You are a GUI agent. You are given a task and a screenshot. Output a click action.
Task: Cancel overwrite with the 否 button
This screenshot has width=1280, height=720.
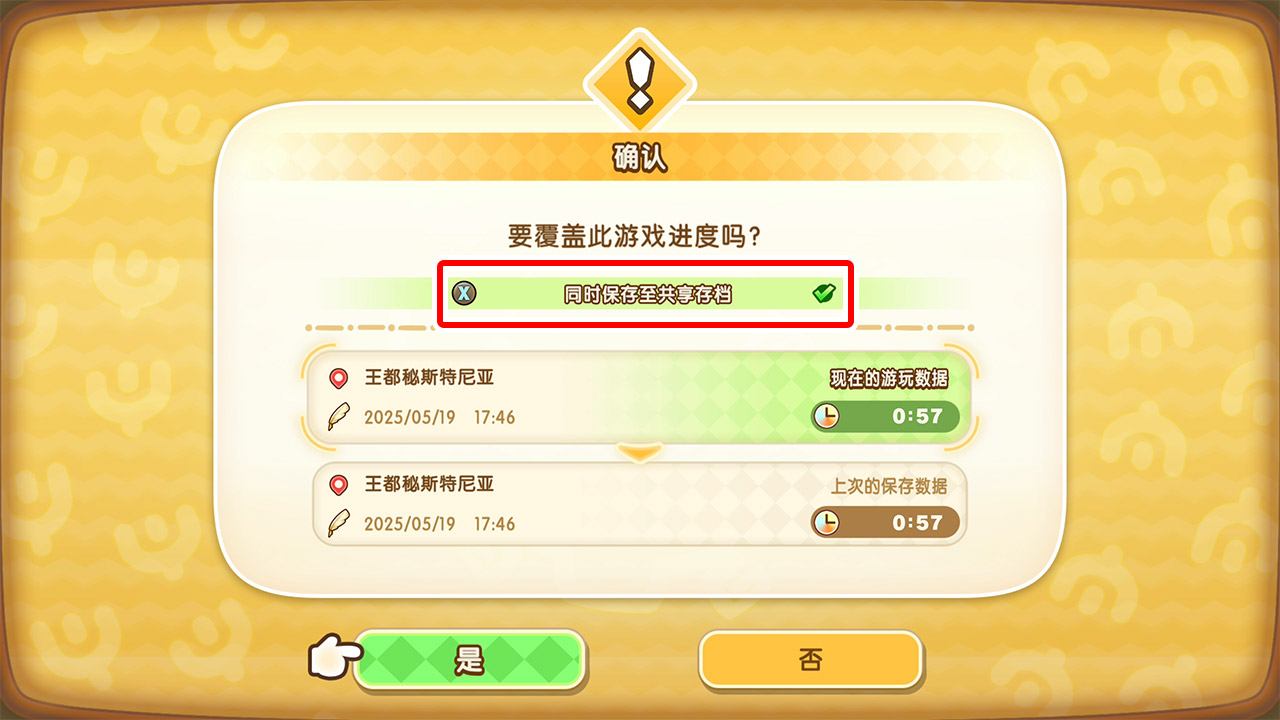point(810,660)
